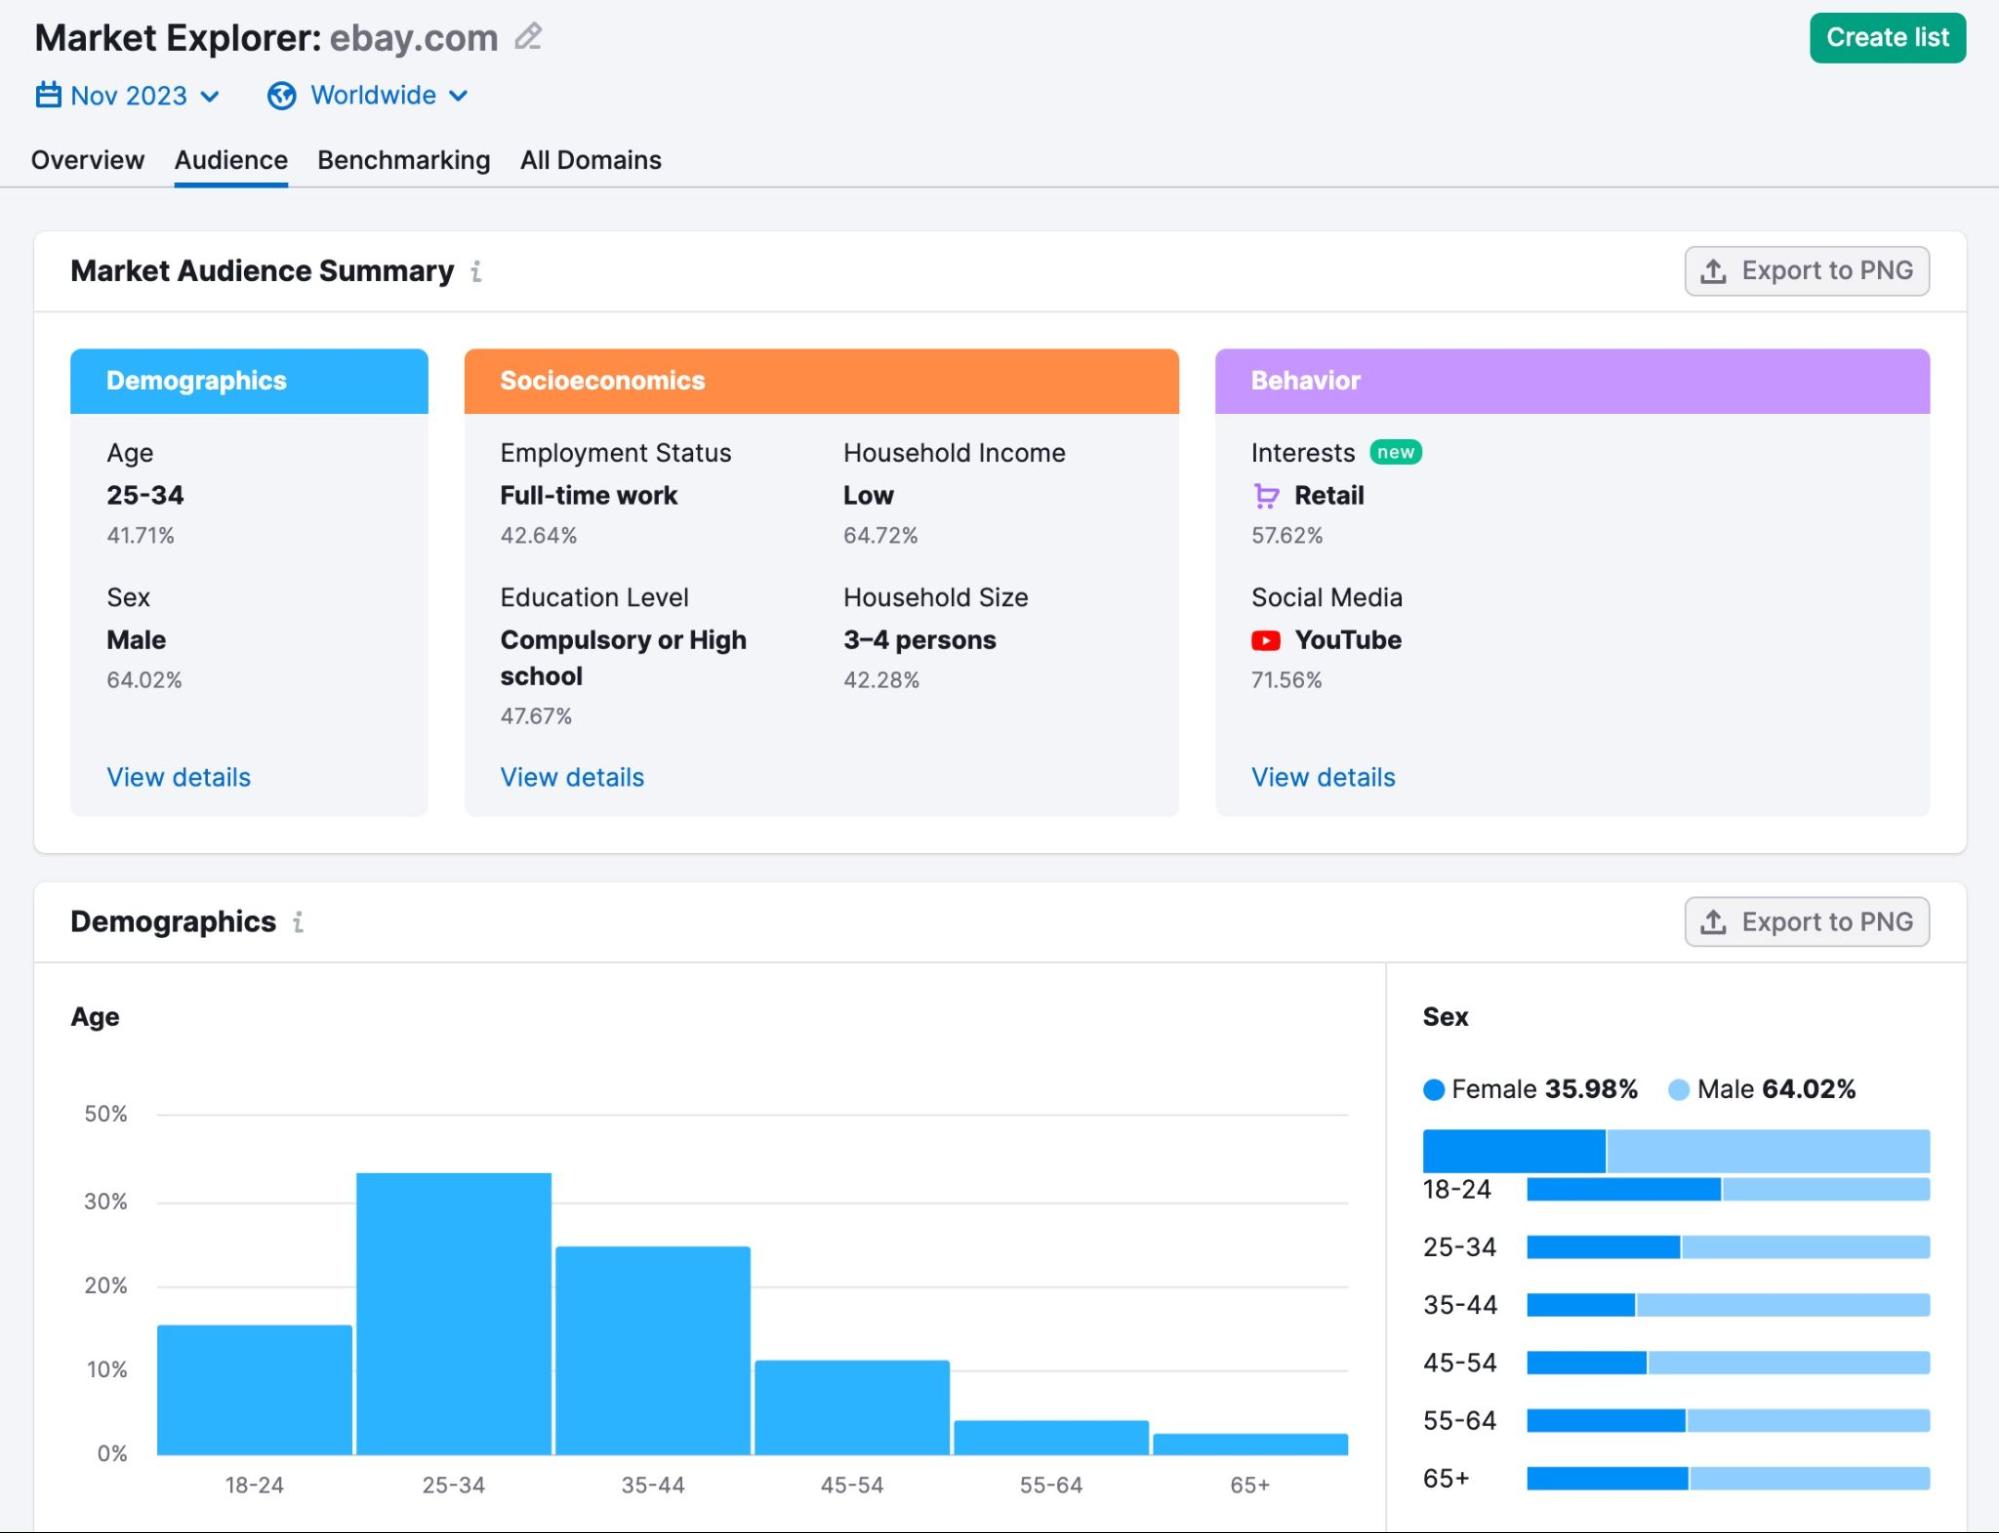Click the info icon beside Demographics heading

tap(298, 922)
